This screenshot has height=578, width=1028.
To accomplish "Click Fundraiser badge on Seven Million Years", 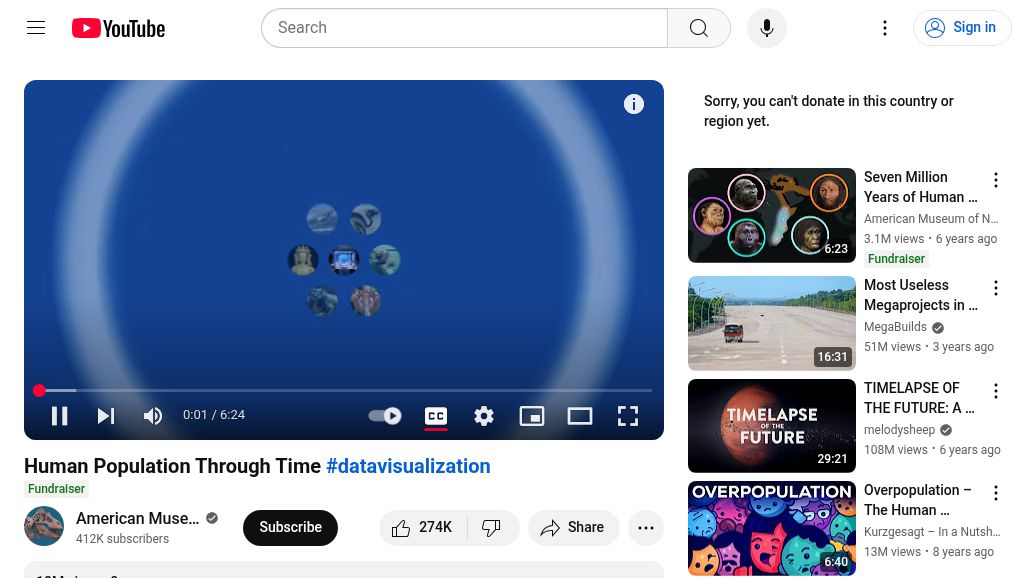I will tap(896, 259).
